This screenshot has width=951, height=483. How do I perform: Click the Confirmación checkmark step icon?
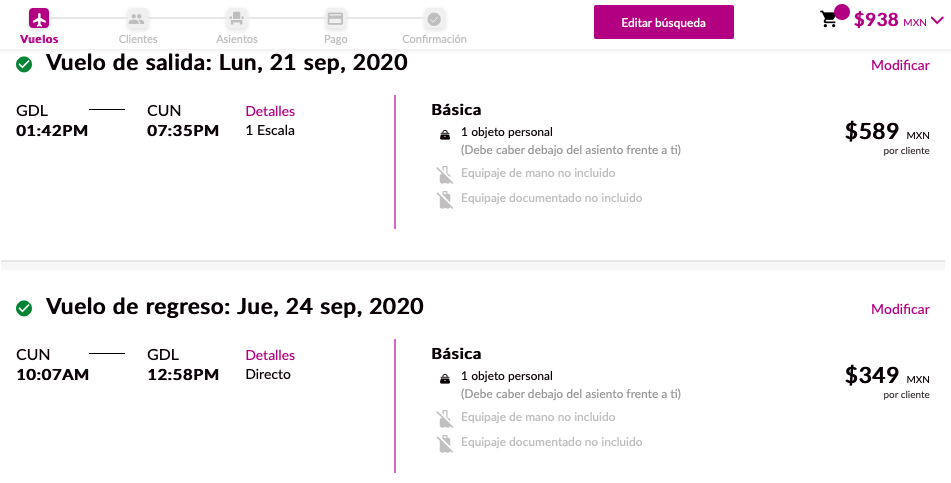click(x=434, y=18)
